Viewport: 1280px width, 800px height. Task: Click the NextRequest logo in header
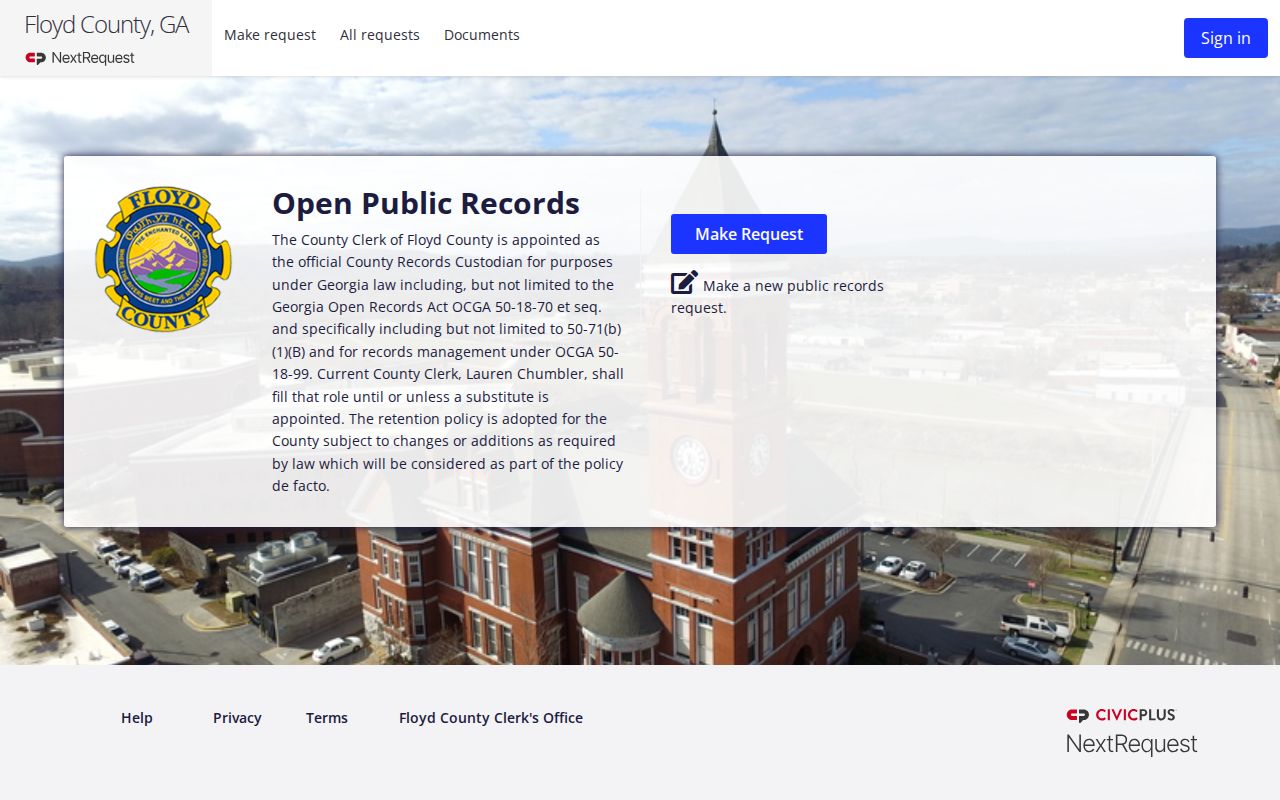(x=80, y=58)
